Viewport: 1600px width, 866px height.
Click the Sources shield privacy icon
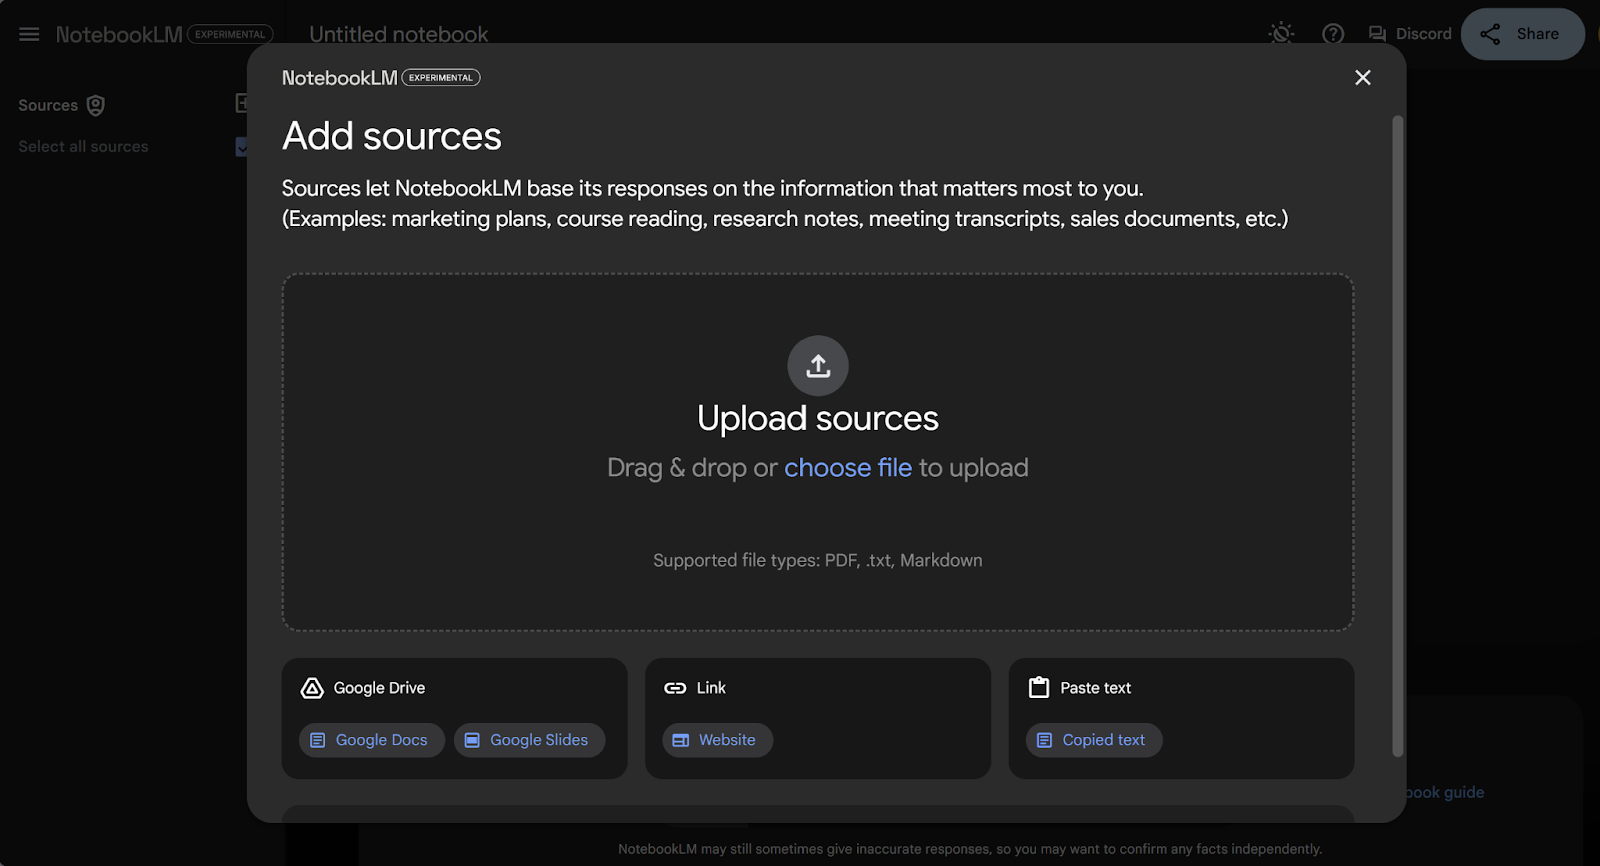pos(96,105)
